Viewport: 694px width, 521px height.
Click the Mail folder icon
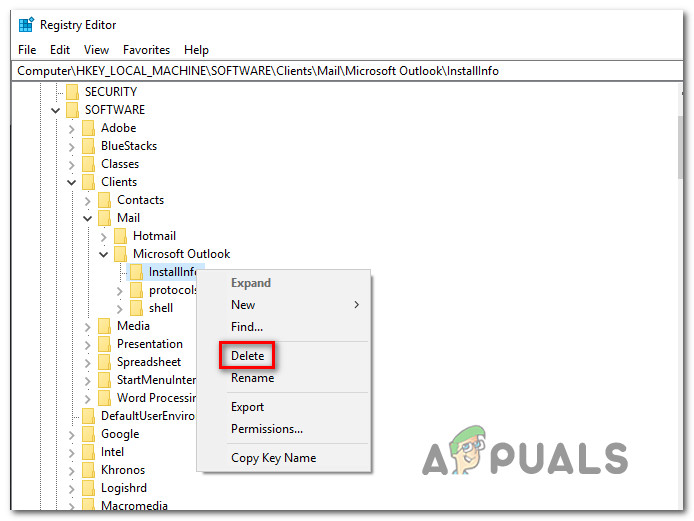point(104,218)
